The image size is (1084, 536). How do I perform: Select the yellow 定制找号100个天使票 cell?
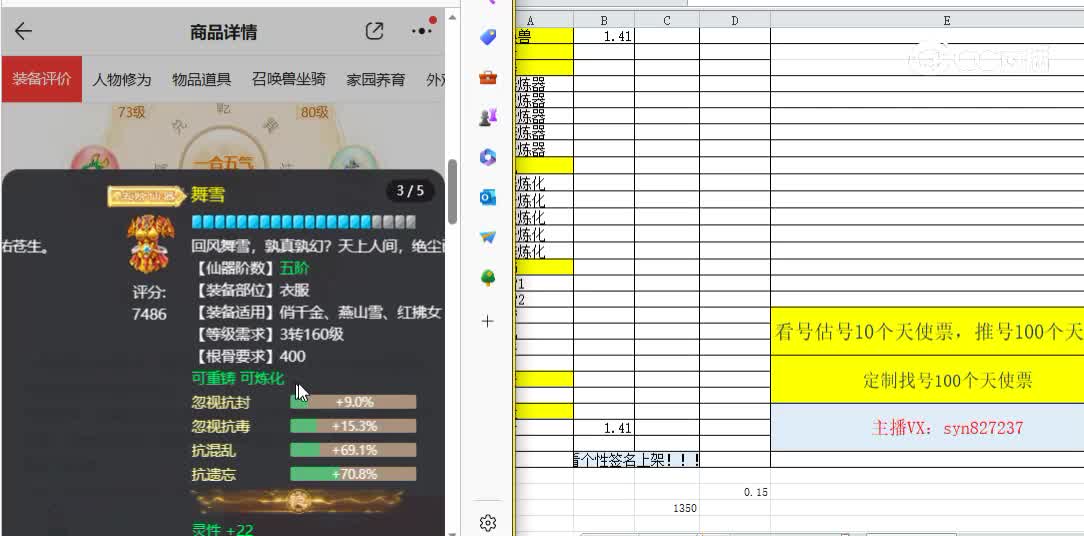click(x=928, y=380)
